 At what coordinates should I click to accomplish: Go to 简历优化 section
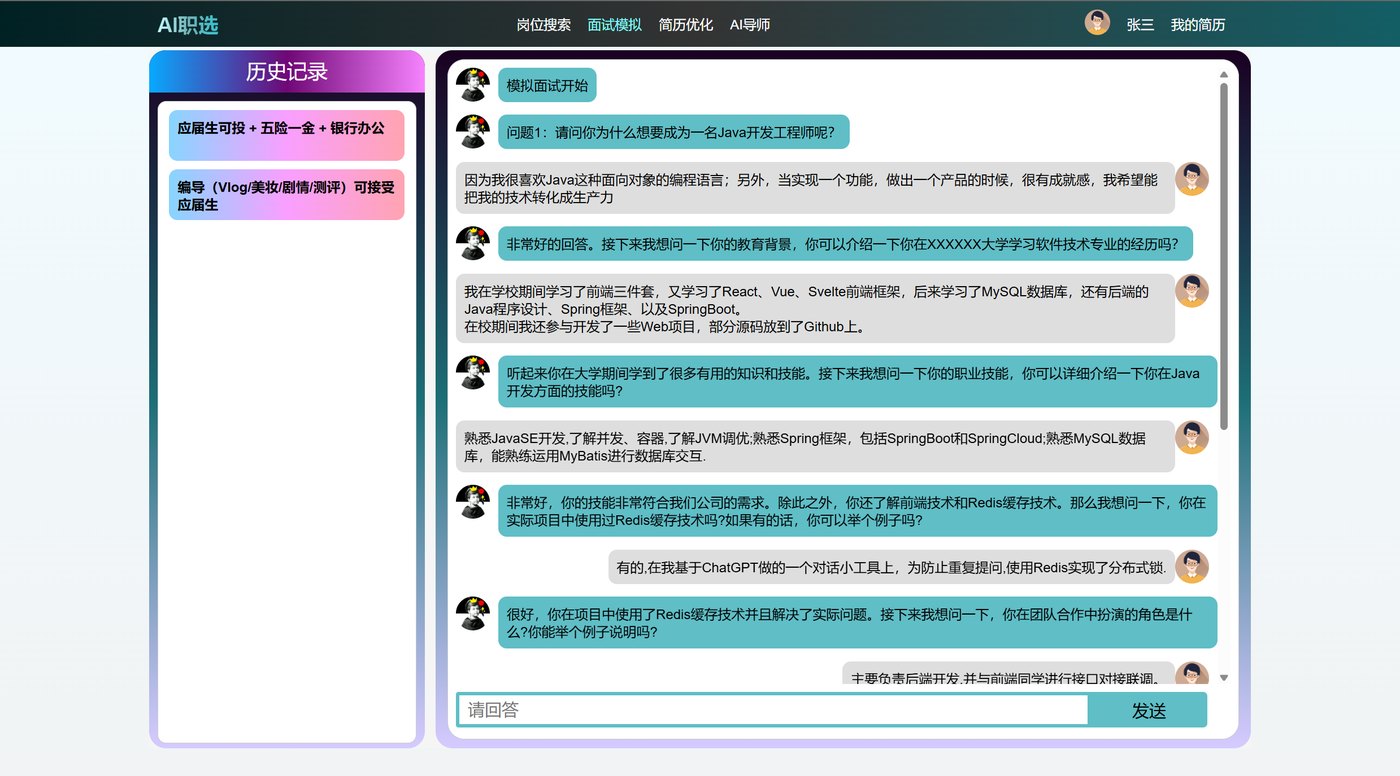(686, 25)
